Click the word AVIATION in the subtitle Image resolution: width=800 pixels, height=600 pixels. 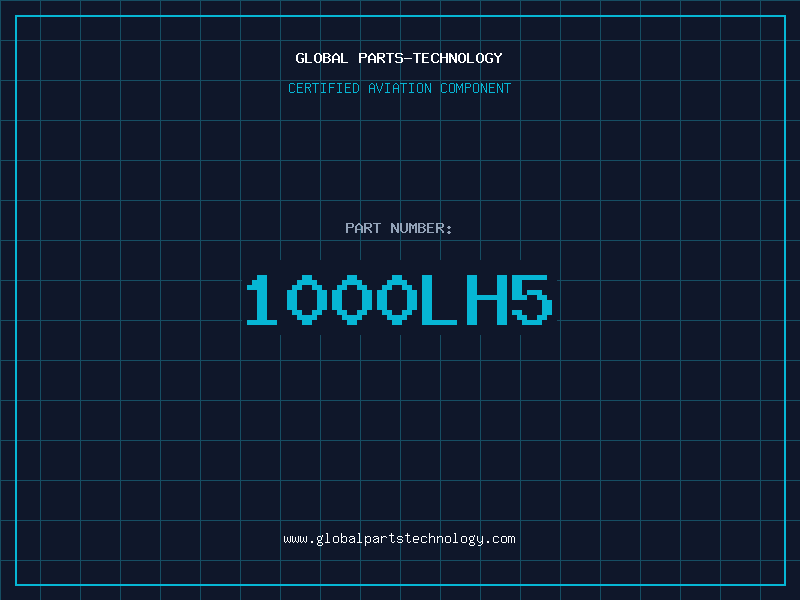tap(399, 88)
